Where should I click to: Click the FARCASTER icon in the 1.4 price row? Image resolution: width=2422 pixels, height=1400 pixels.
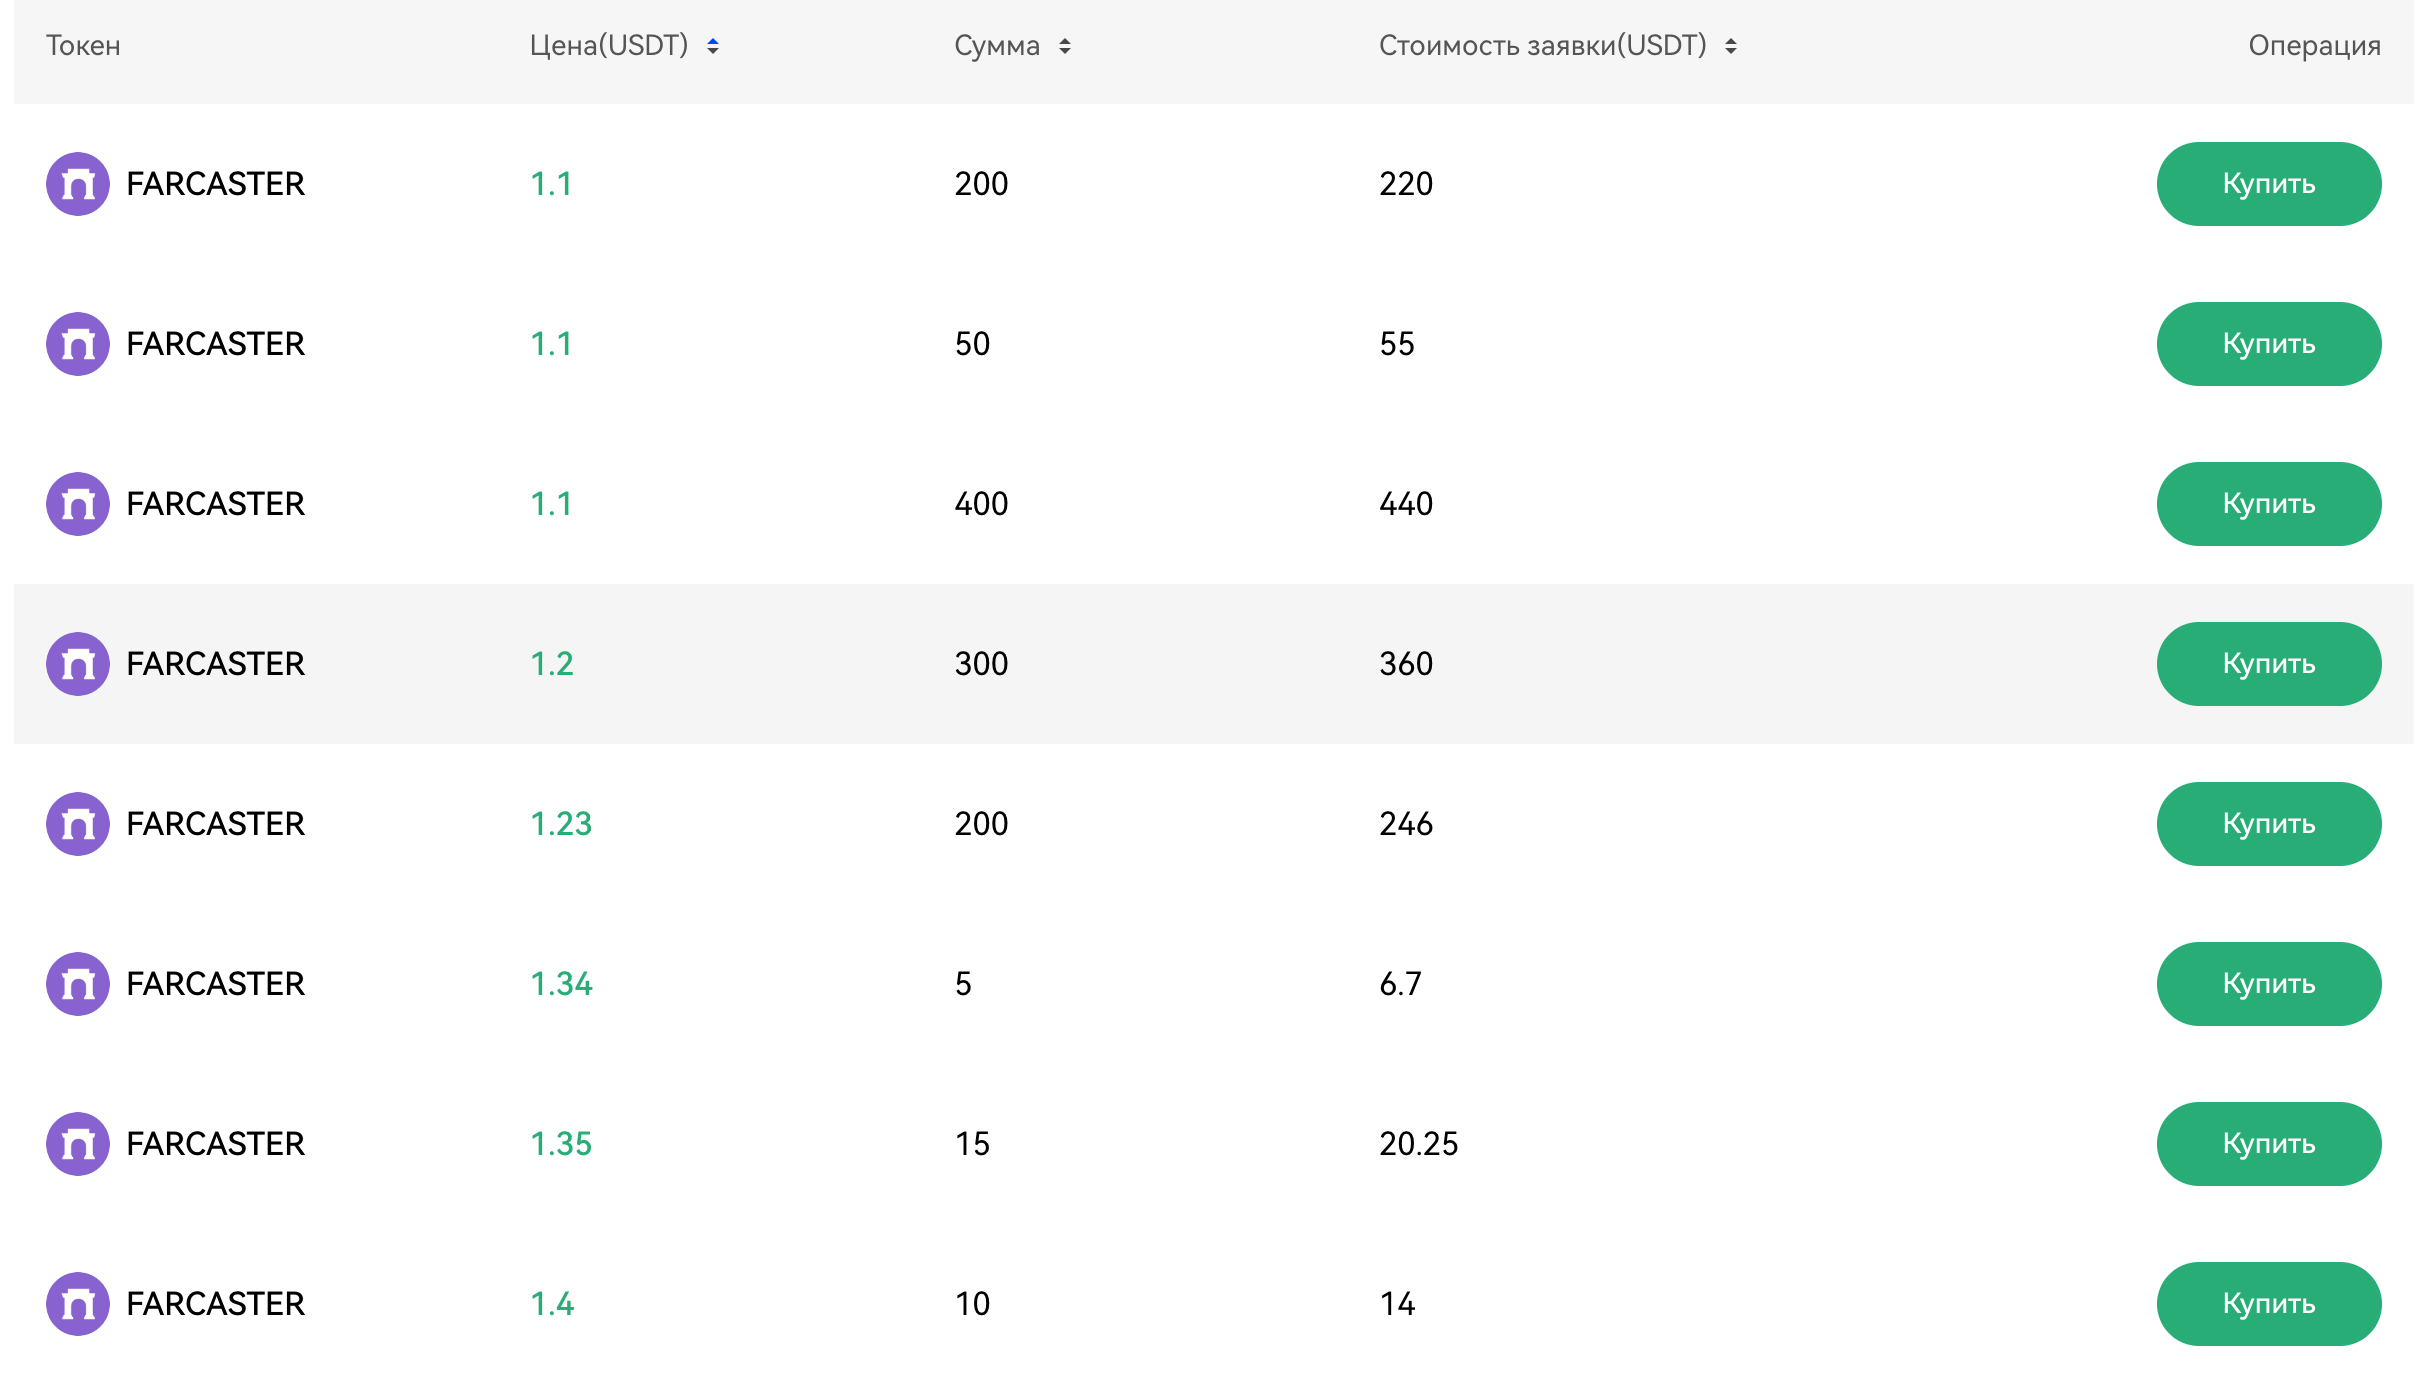coord(78,1304)
